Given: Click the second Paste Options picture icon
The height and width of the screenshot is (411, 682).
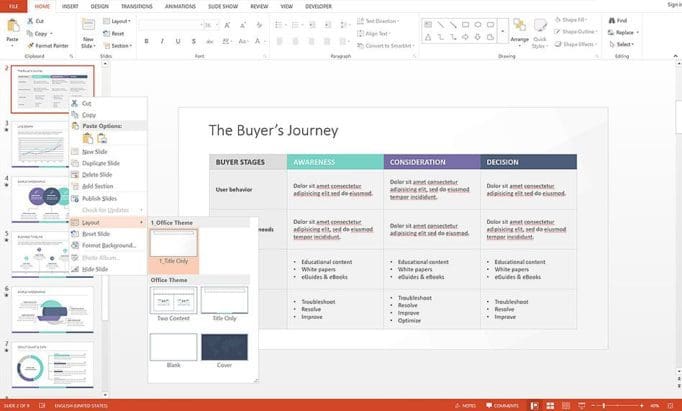Looking at the screenshot, I should 102,138.
